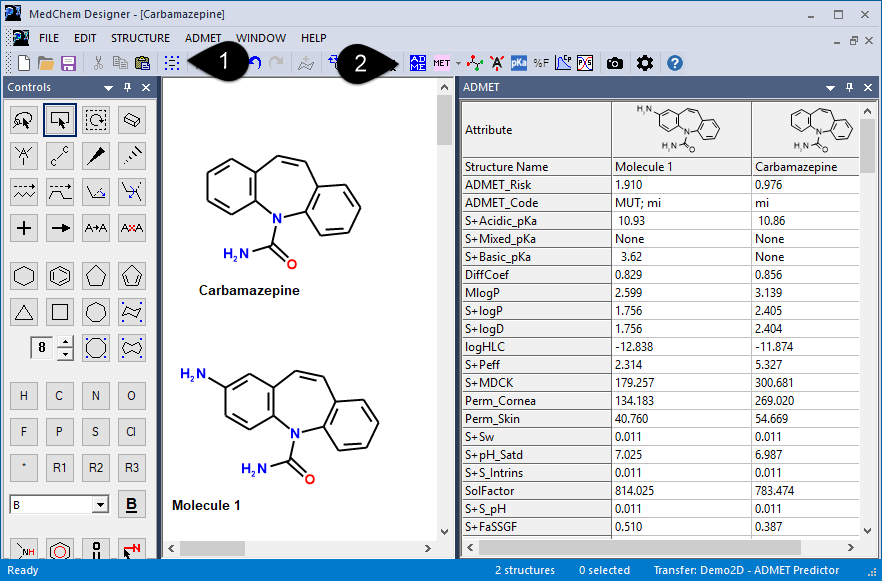The width and height of the screenshot is (882, 581).
Task: Open the Controls panel options dropdown arrow
Action: point(109,88)
